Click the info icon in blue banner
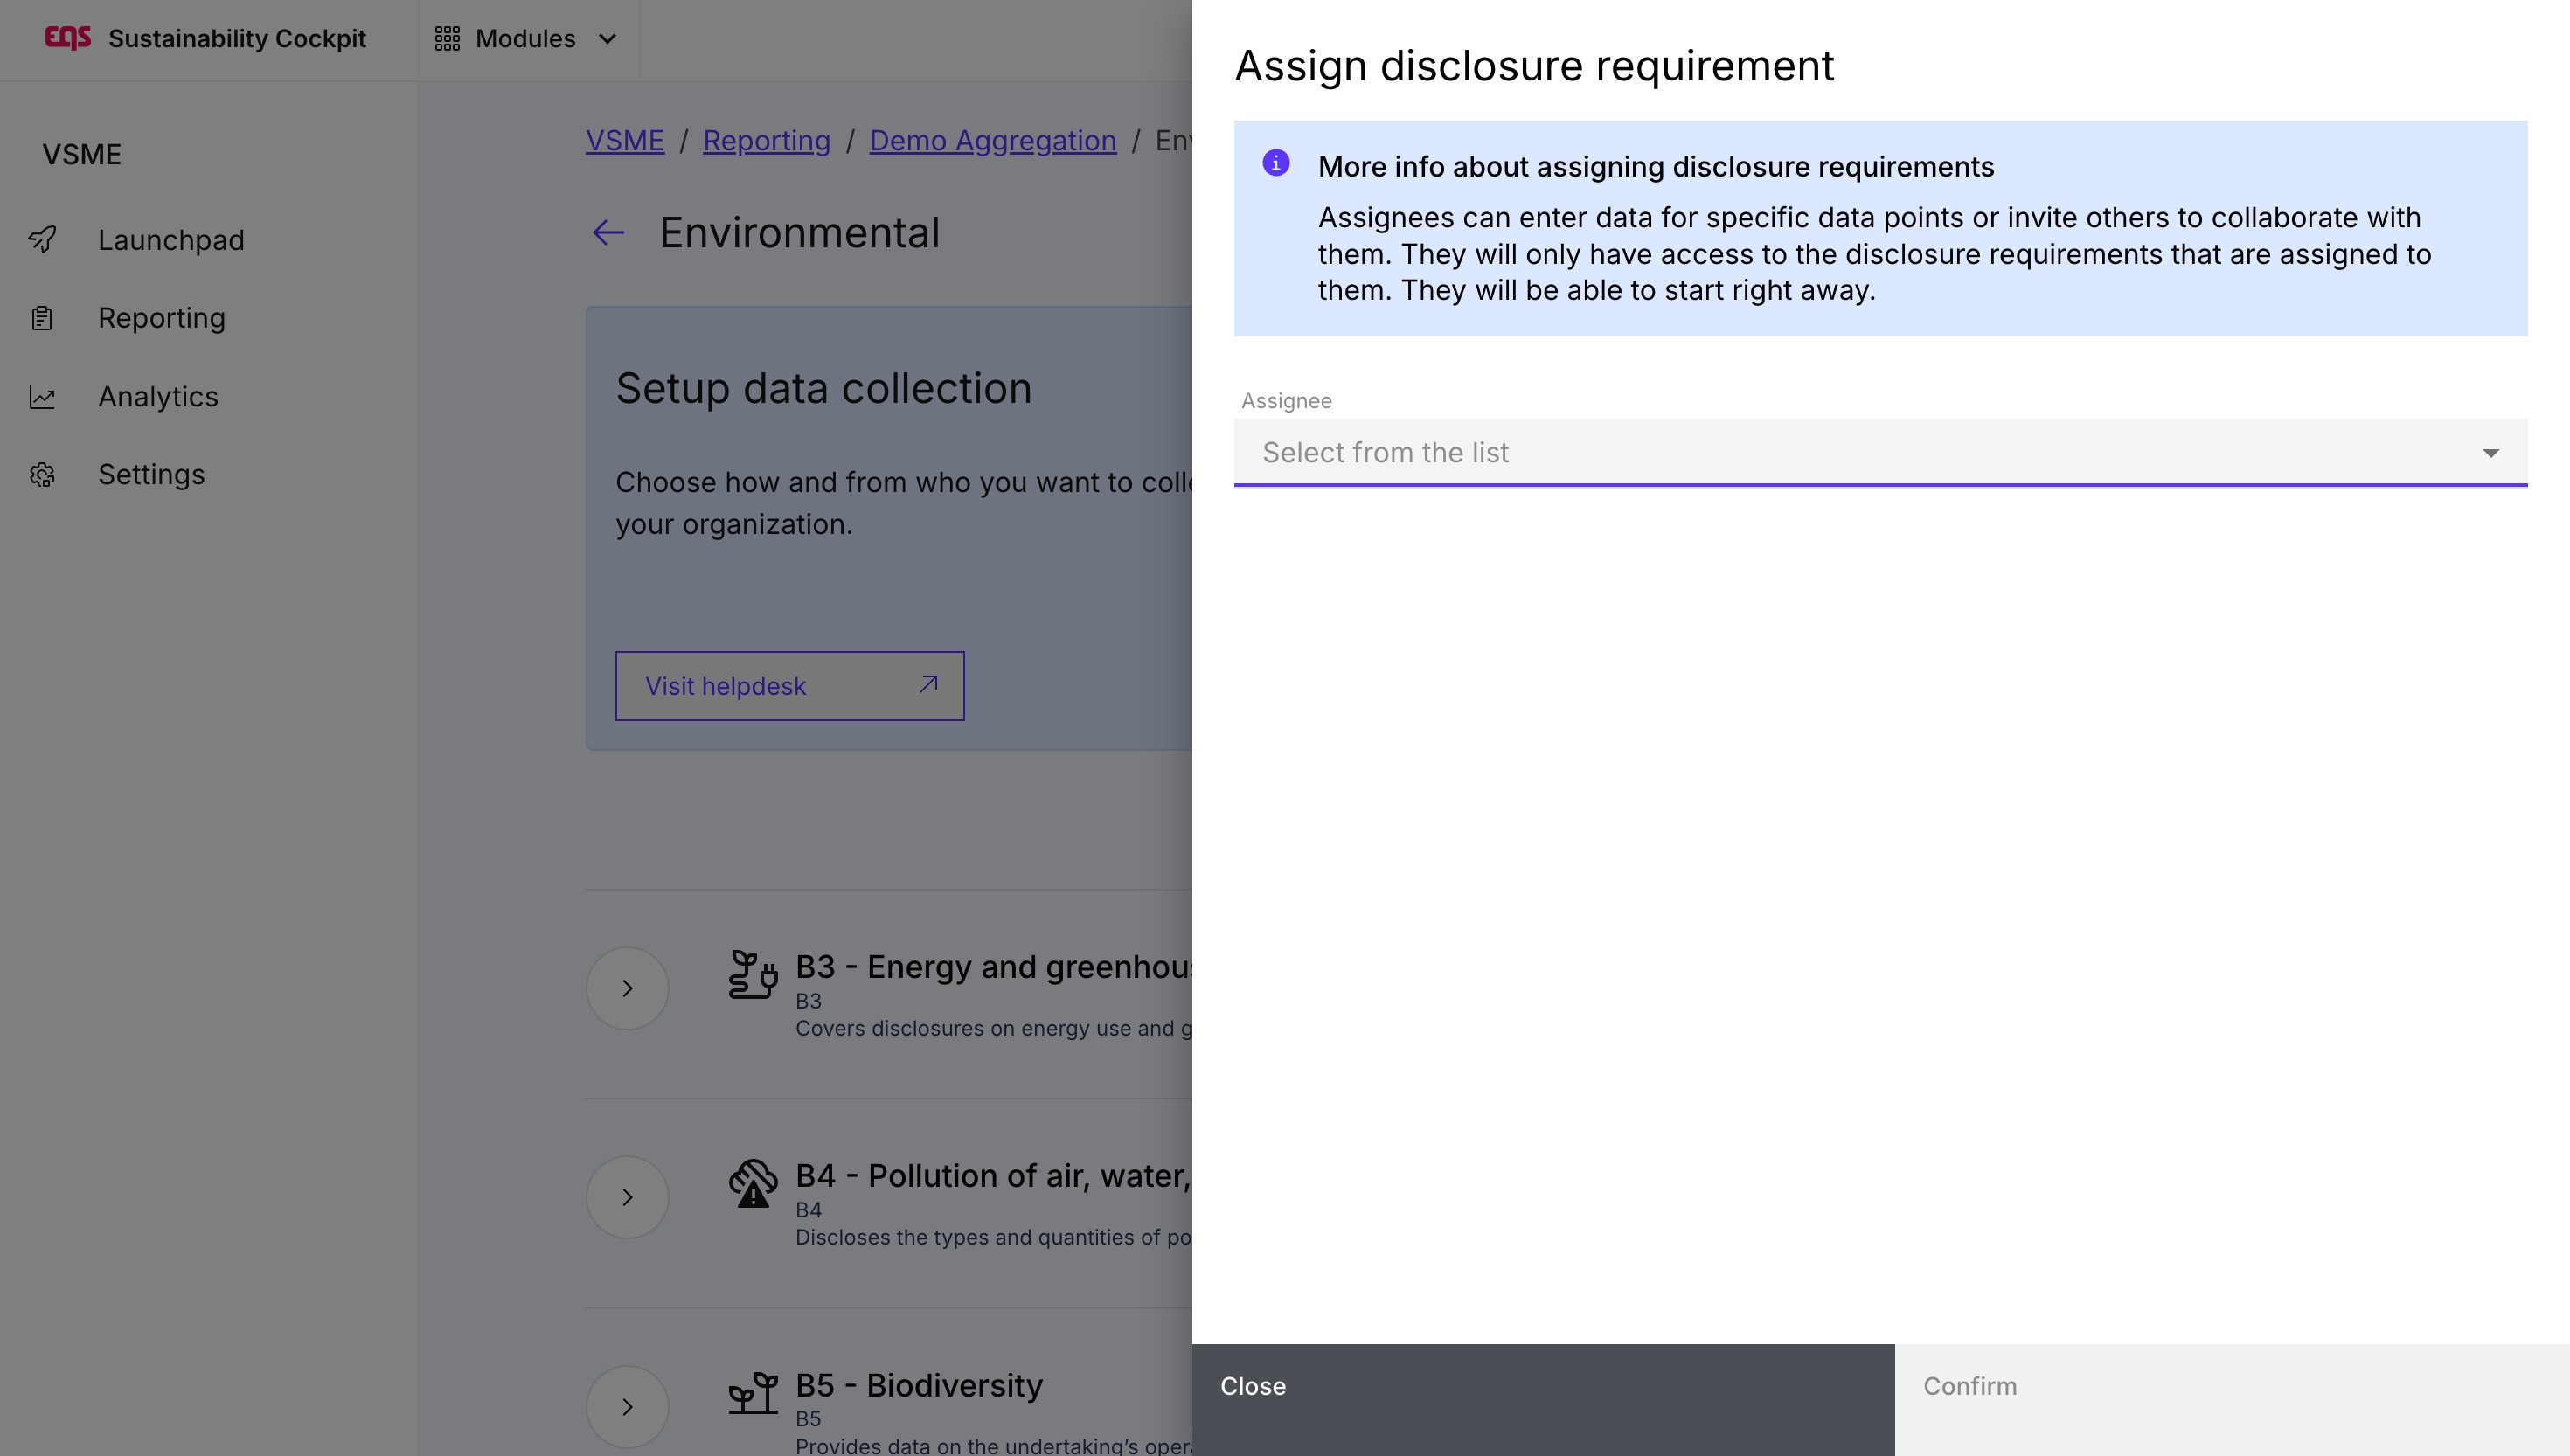 1276,163
